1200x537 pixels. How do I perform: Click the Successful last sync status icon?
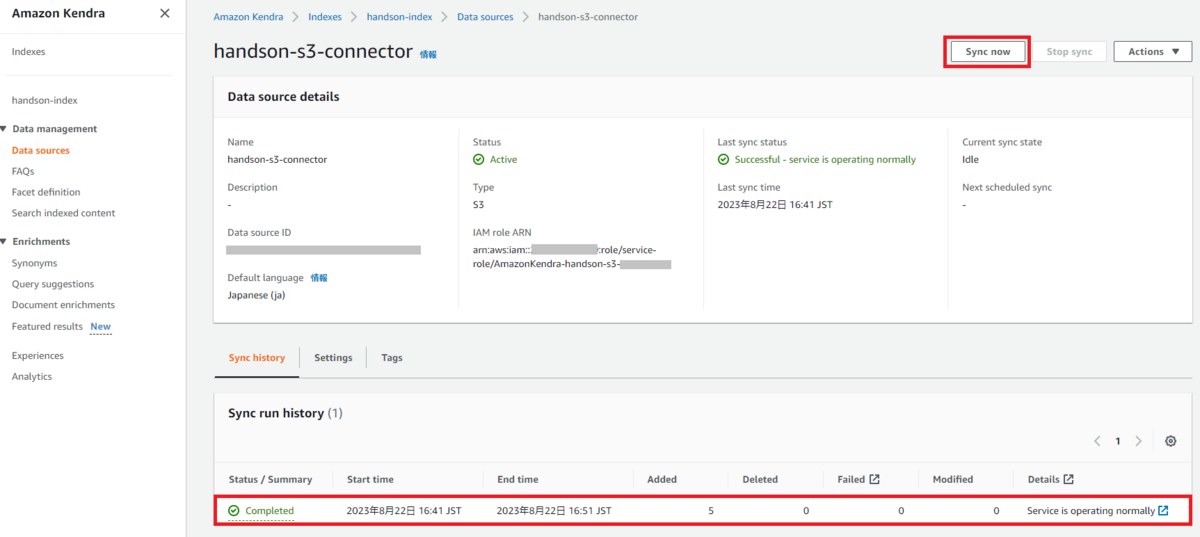(724, 159)
